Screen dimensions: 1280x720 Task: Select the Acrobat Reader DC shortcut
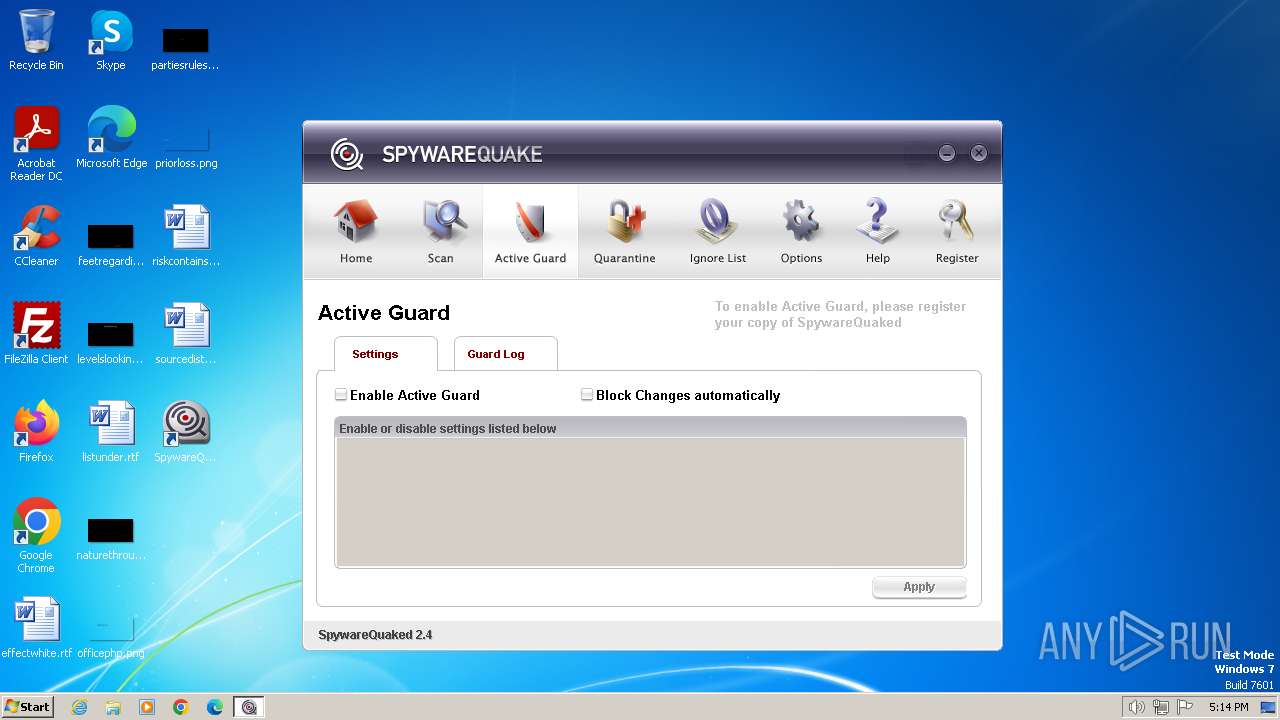(x=36, y=145)
